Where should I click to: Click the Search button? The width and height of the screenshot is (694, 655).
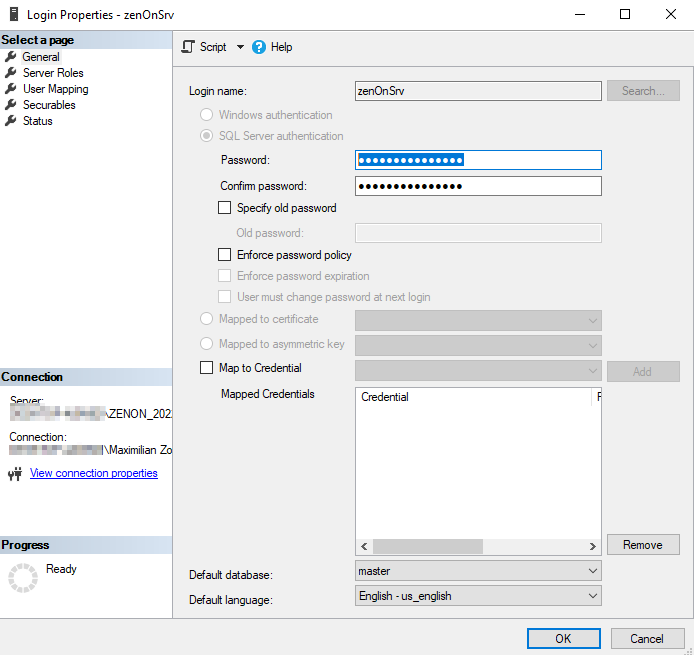pyautogui.click(x=643, y=91)
